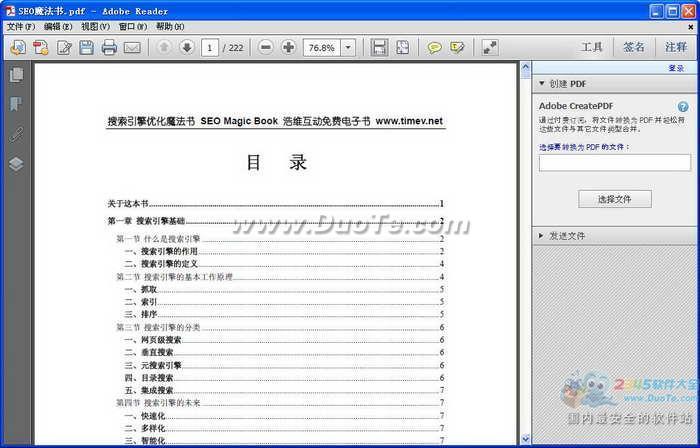
Task: Switch to the 注释 pane tab
Action: tap(675, 47)
